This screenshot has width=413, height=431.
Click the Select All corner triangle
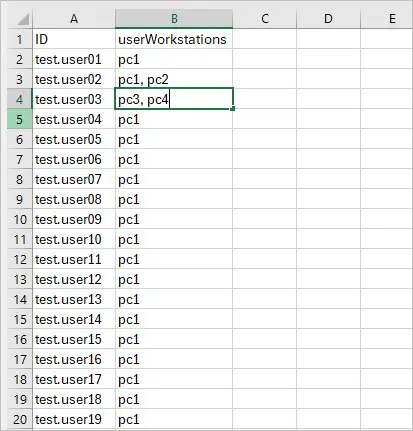pos(23,19)
